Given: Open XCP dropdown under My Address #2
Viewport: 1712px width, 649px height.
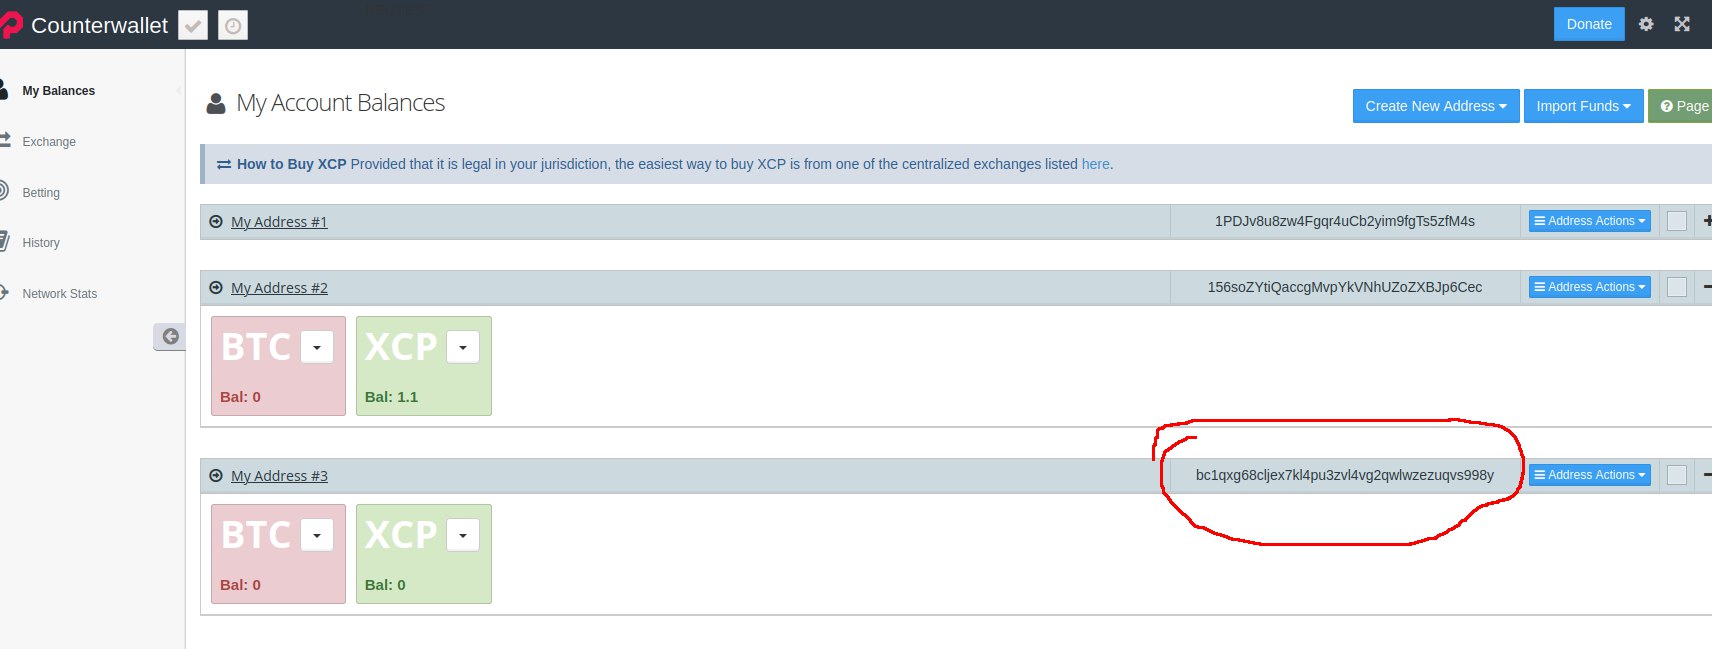Looking at the screenshot, I should [x=463, y=347].
